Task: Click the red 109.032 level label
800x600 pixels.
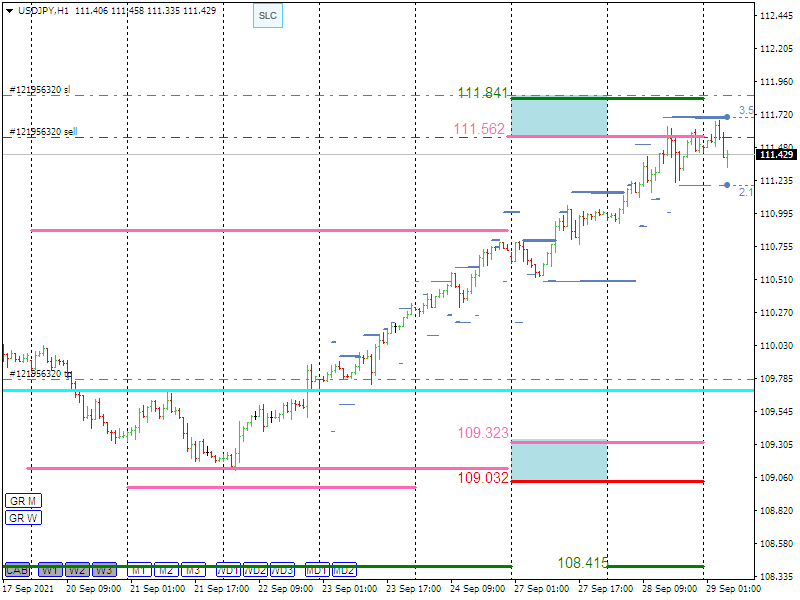Action: coord(483,478)
